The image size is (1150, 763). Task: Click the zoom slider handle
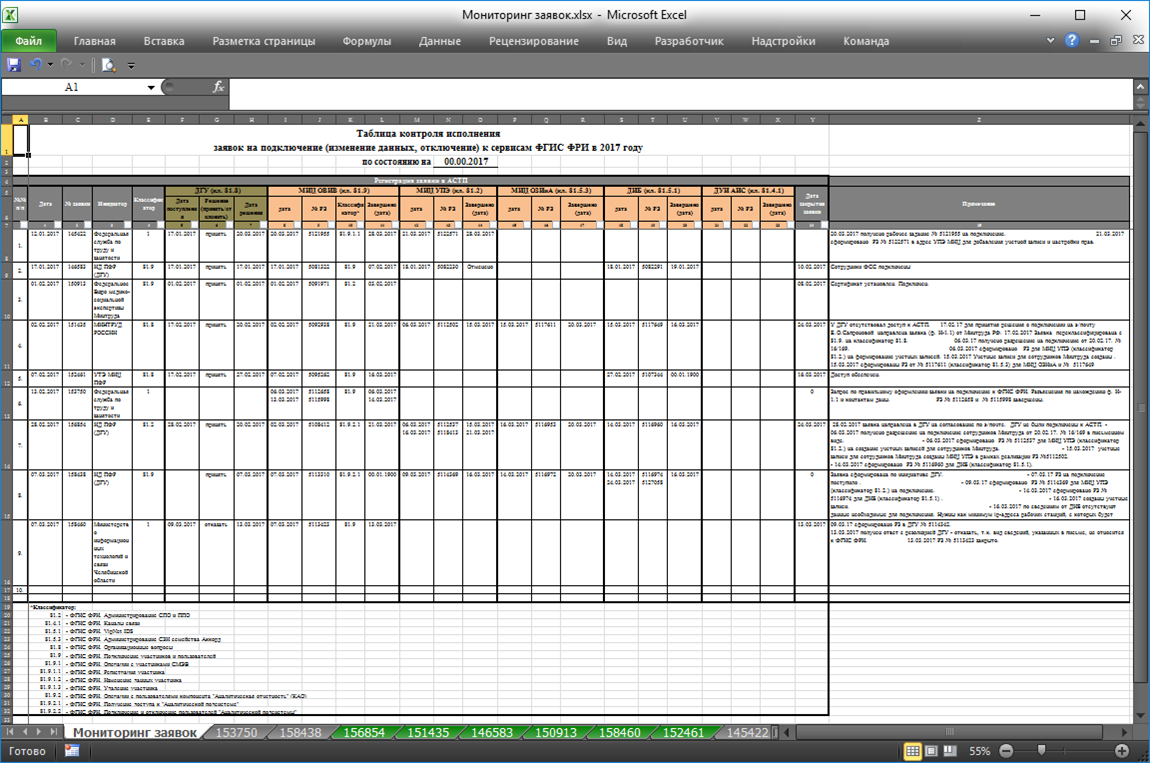[1041, 750]
